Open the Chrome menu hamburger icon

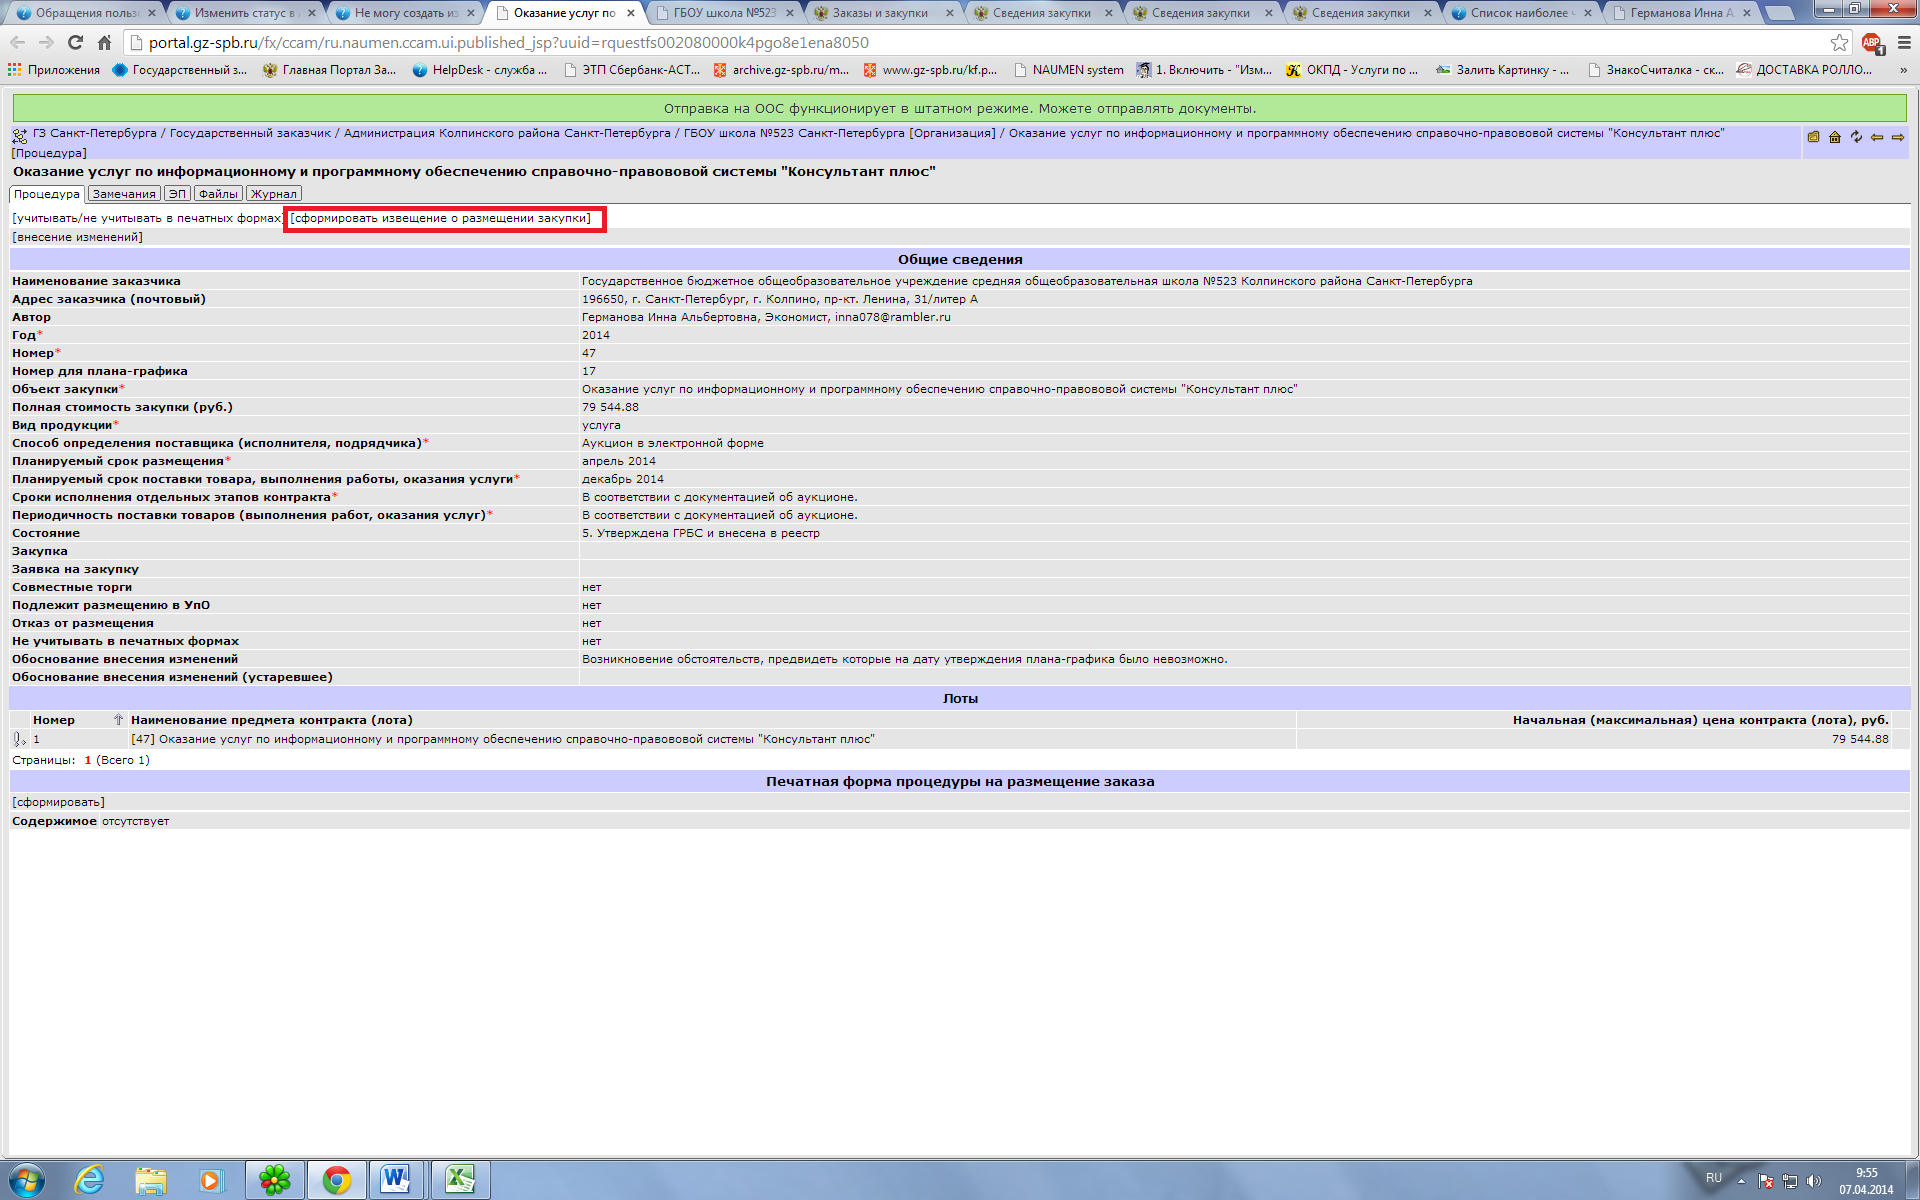[1904, 42]
